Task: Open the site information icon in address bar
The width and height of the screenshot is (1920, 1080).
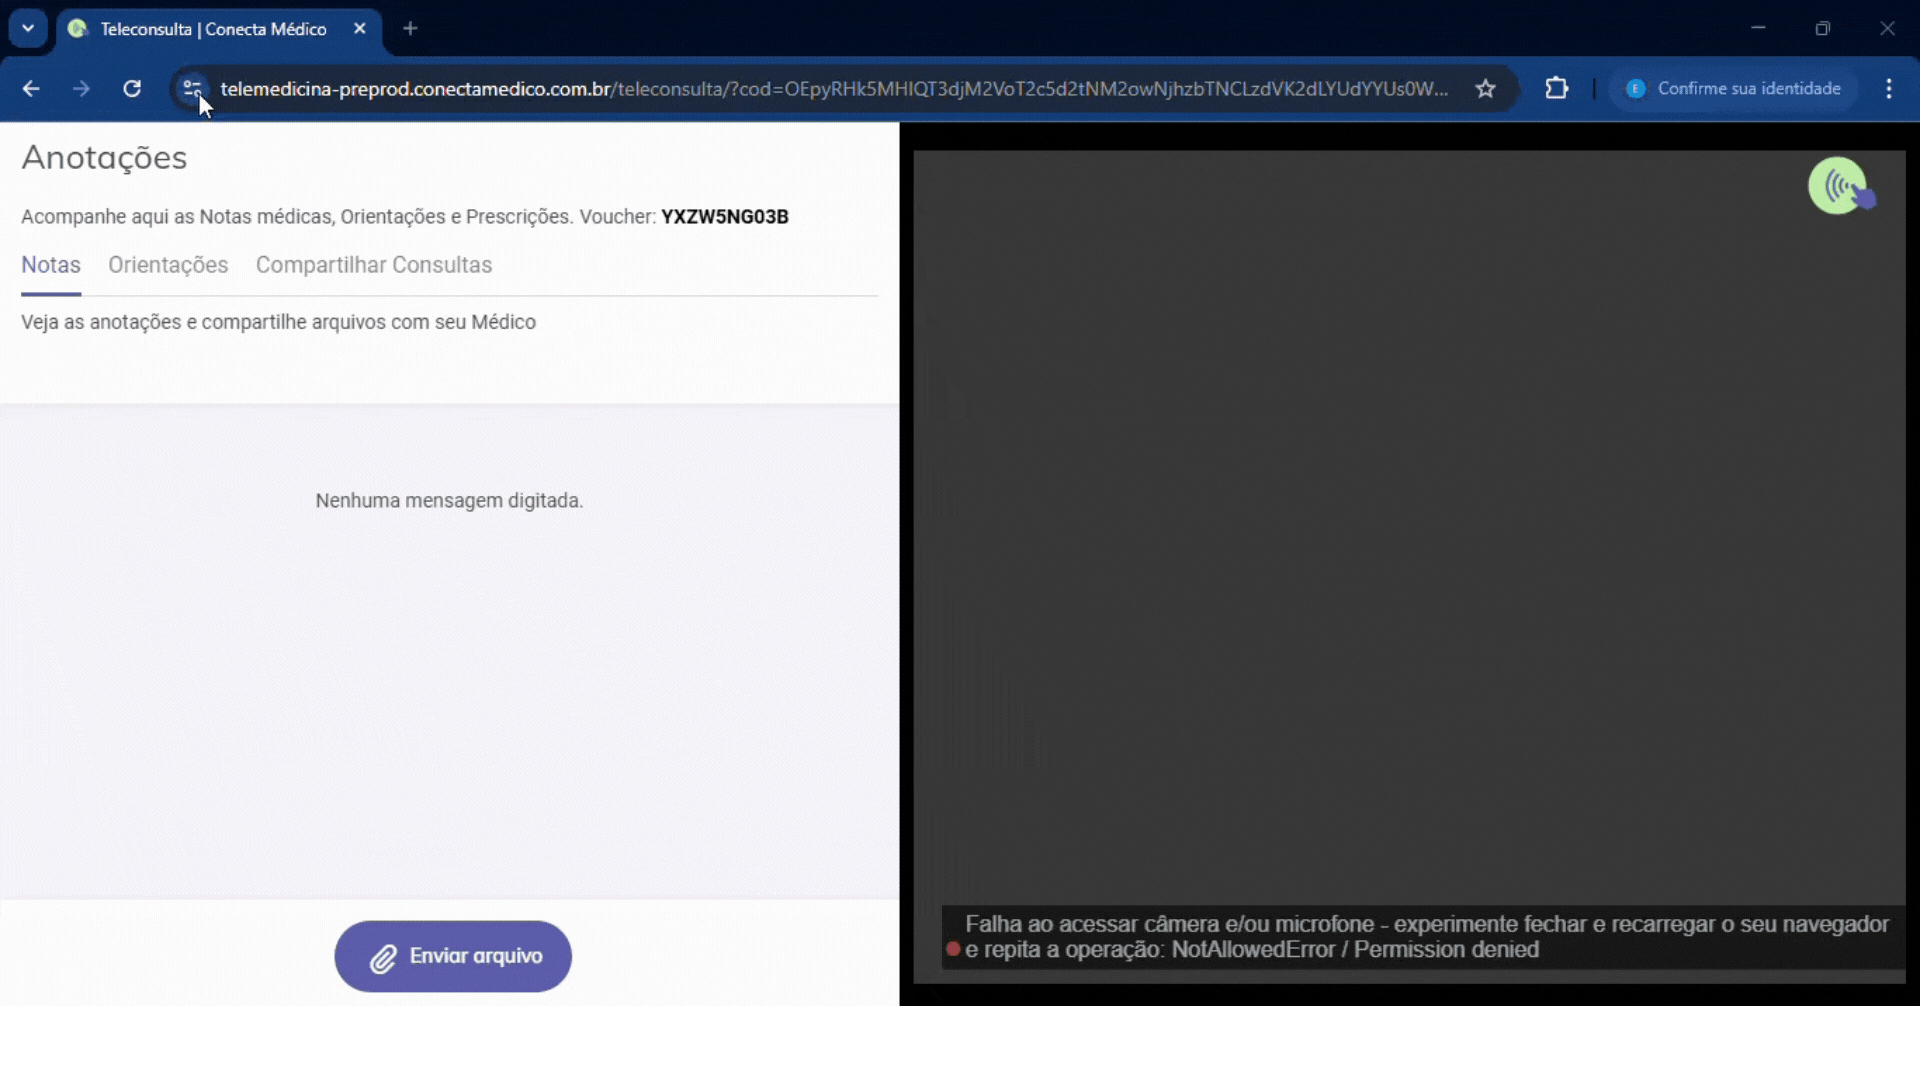Action: 192,89
